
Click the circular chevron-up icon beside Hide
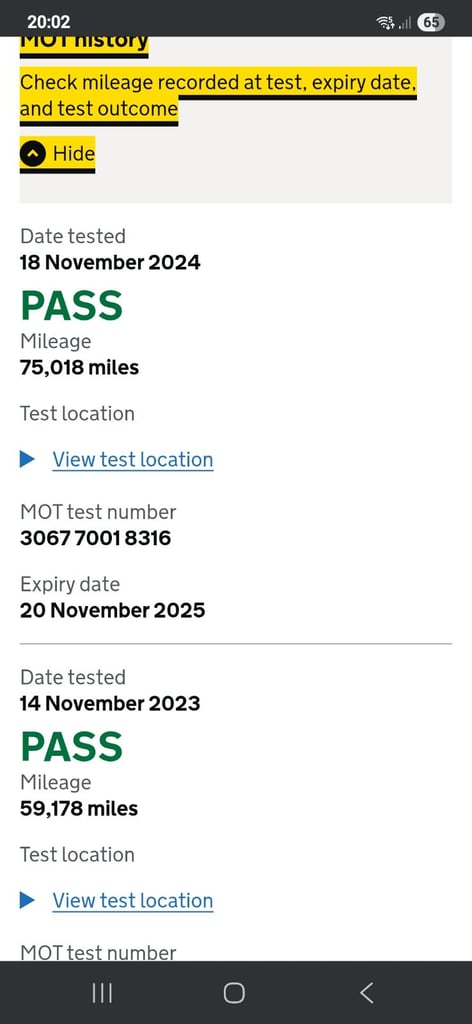33,154
